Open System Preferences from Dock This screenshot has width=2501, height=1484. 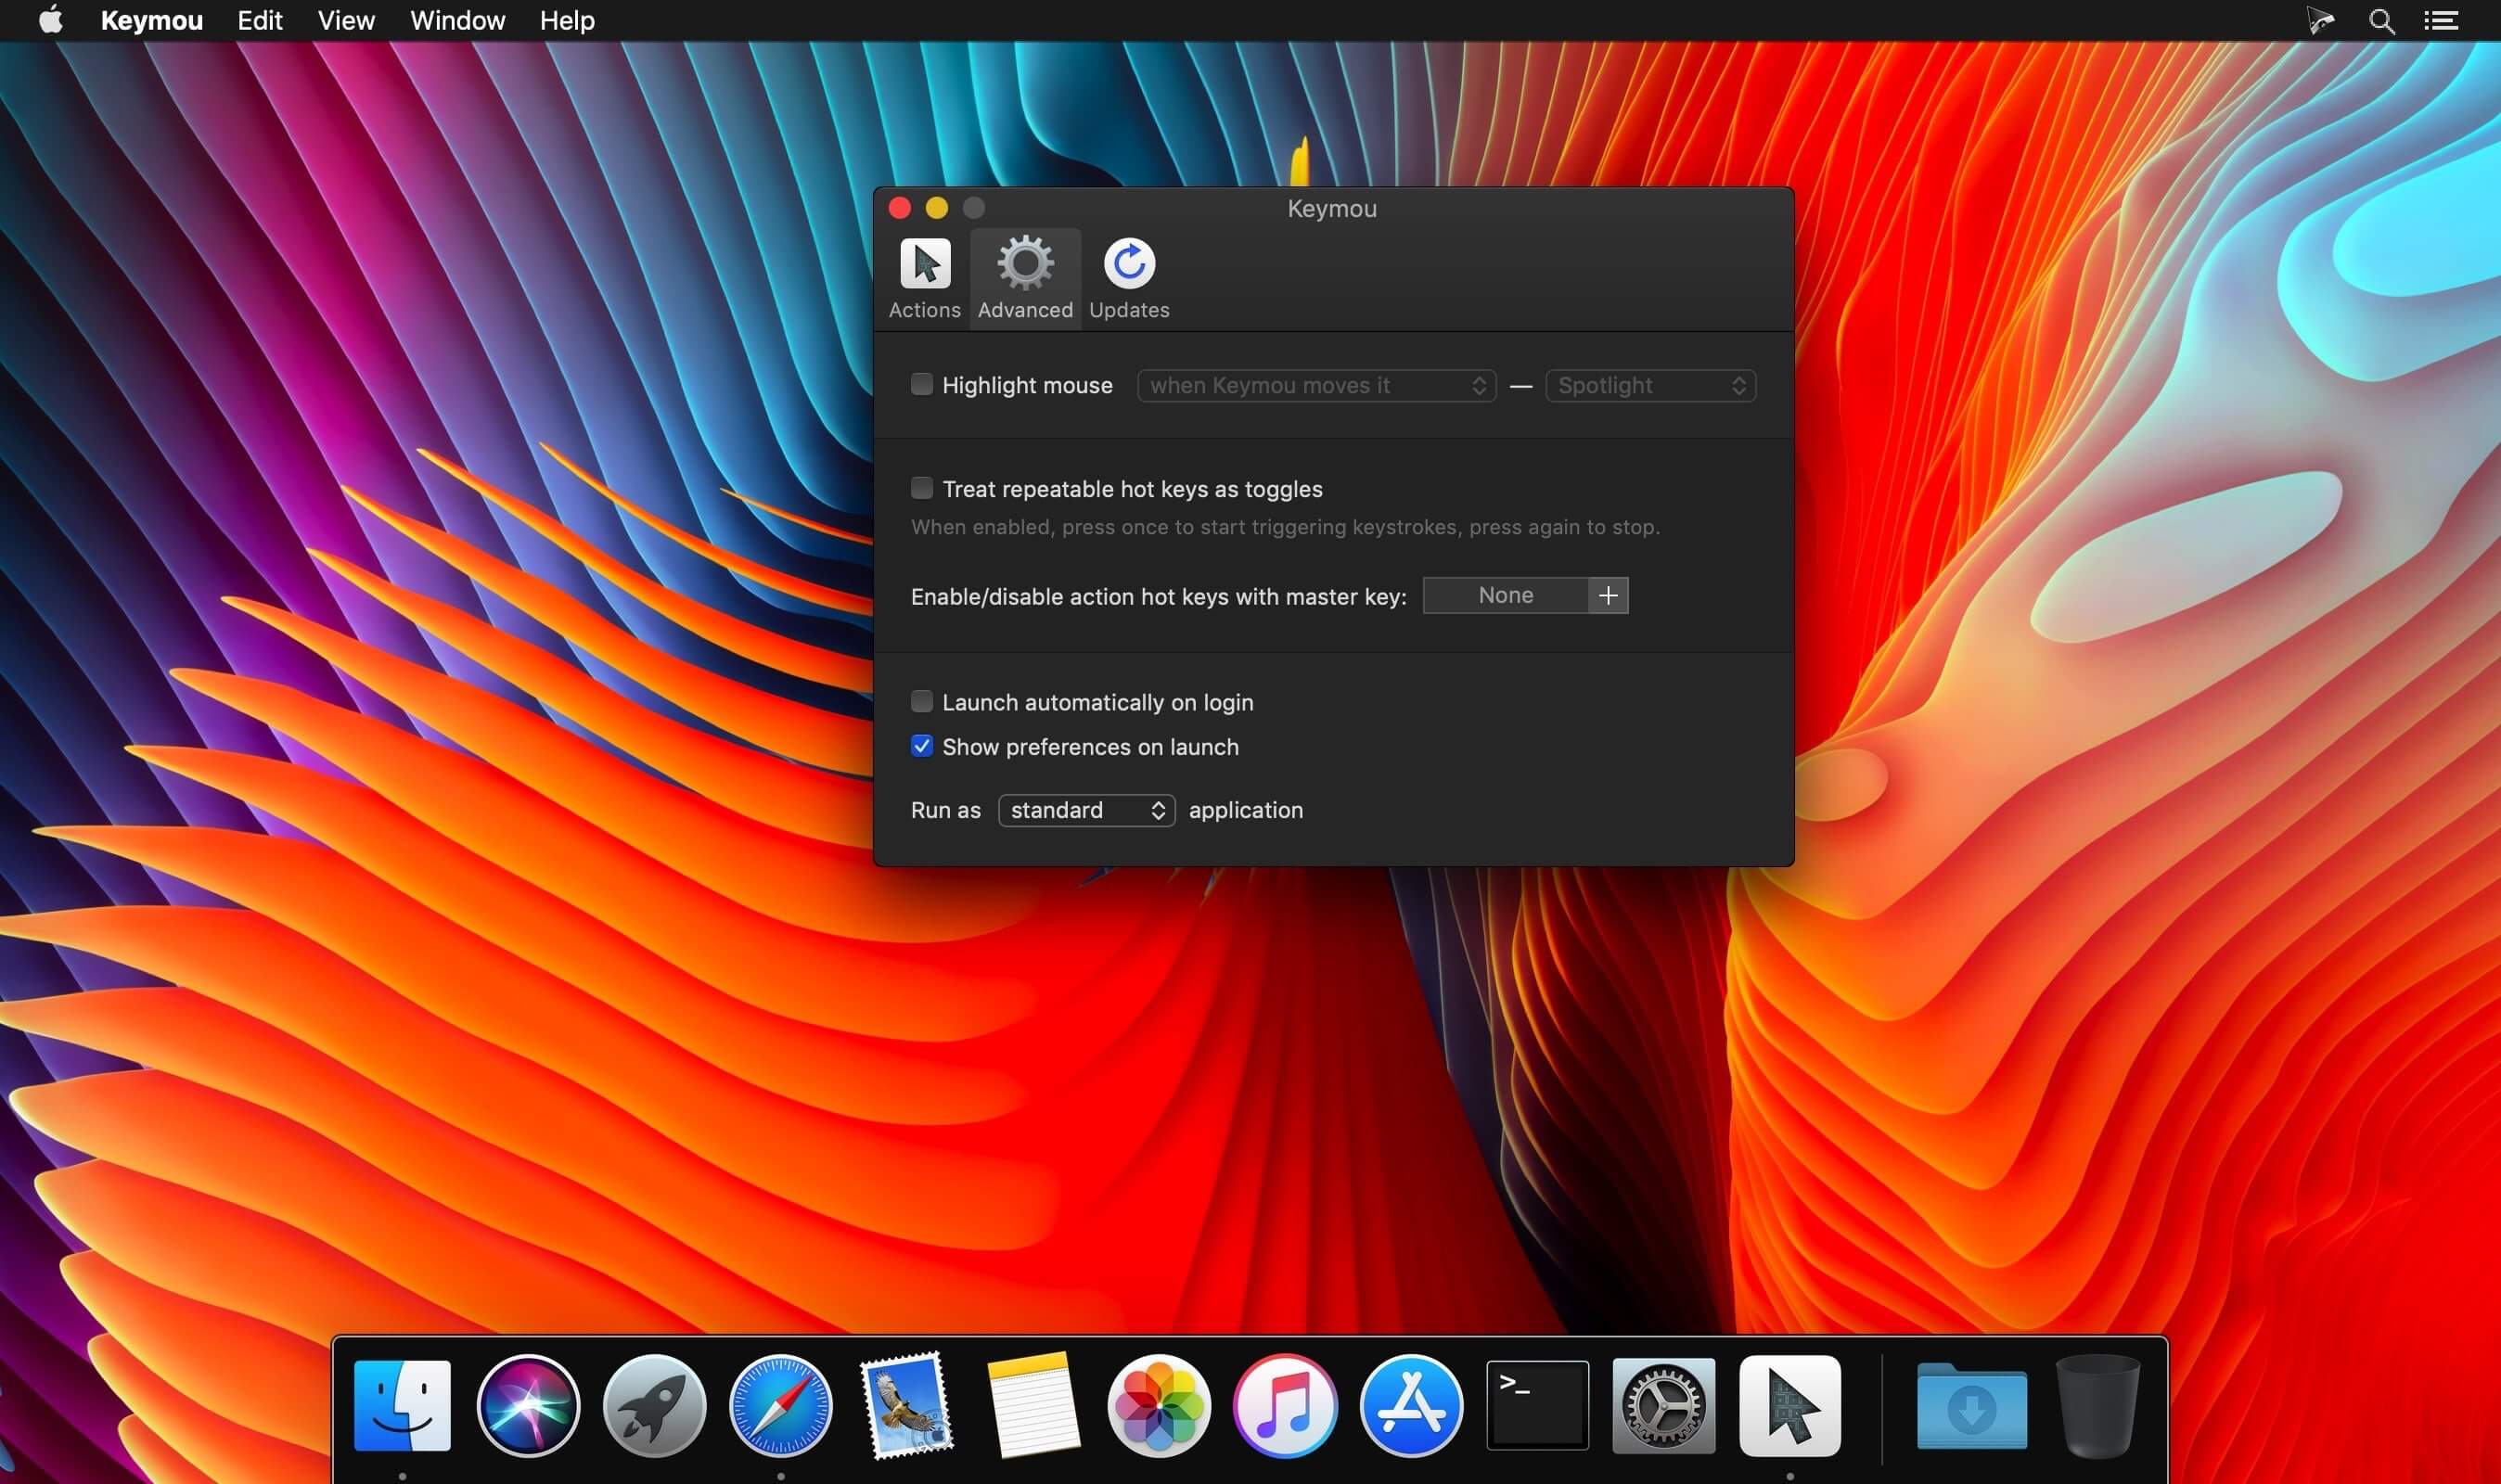(1663, 1405)
